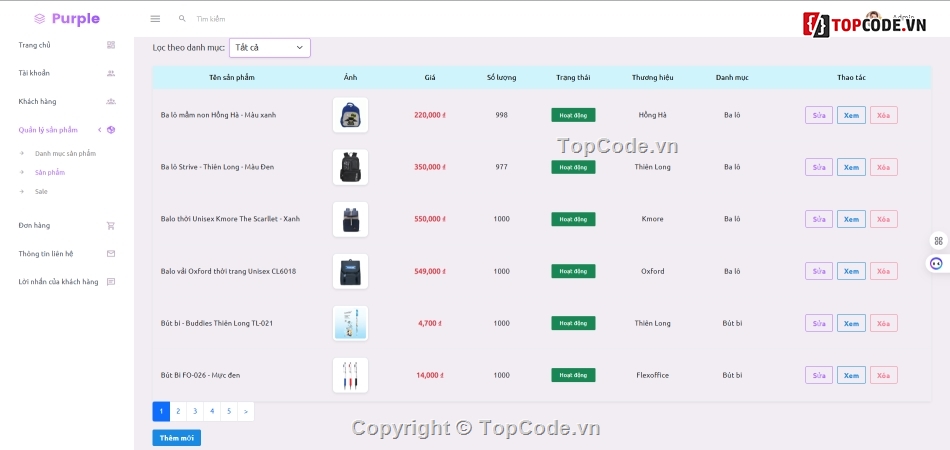Click Xem for Balo vải Oxford CL6018
Viewport: 950px width, 450px height.
(851, 271)
